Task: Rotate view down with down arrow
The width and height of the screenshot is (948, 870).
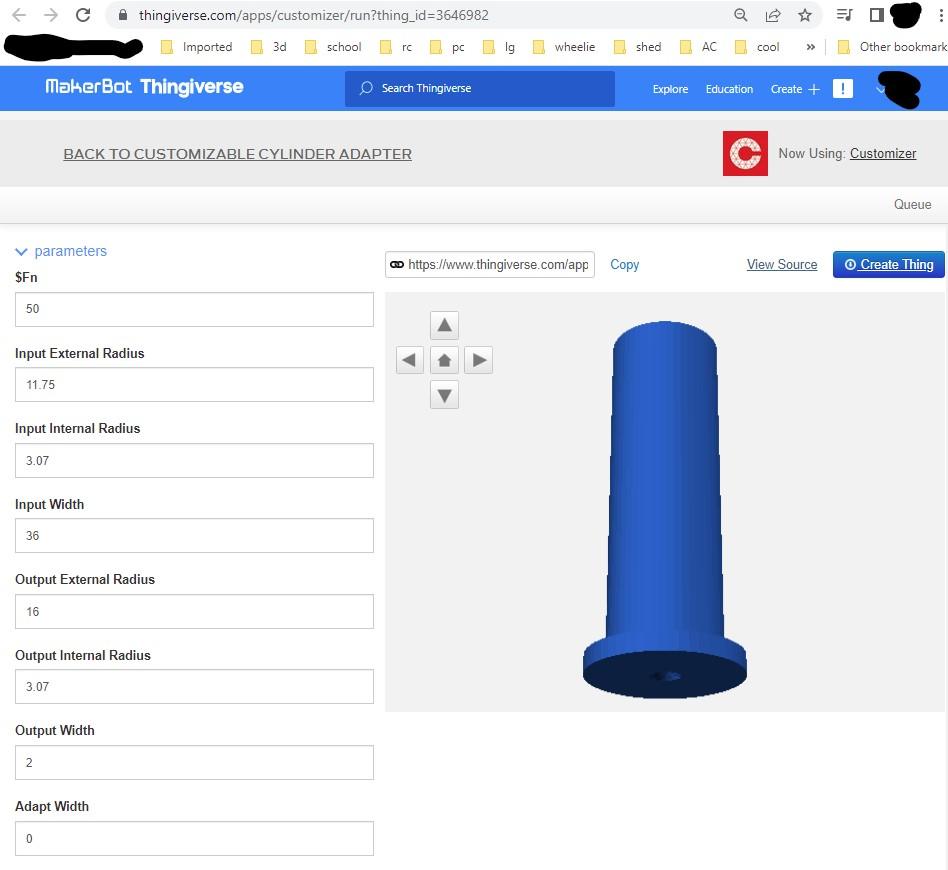Action: (x=444, y=395)
